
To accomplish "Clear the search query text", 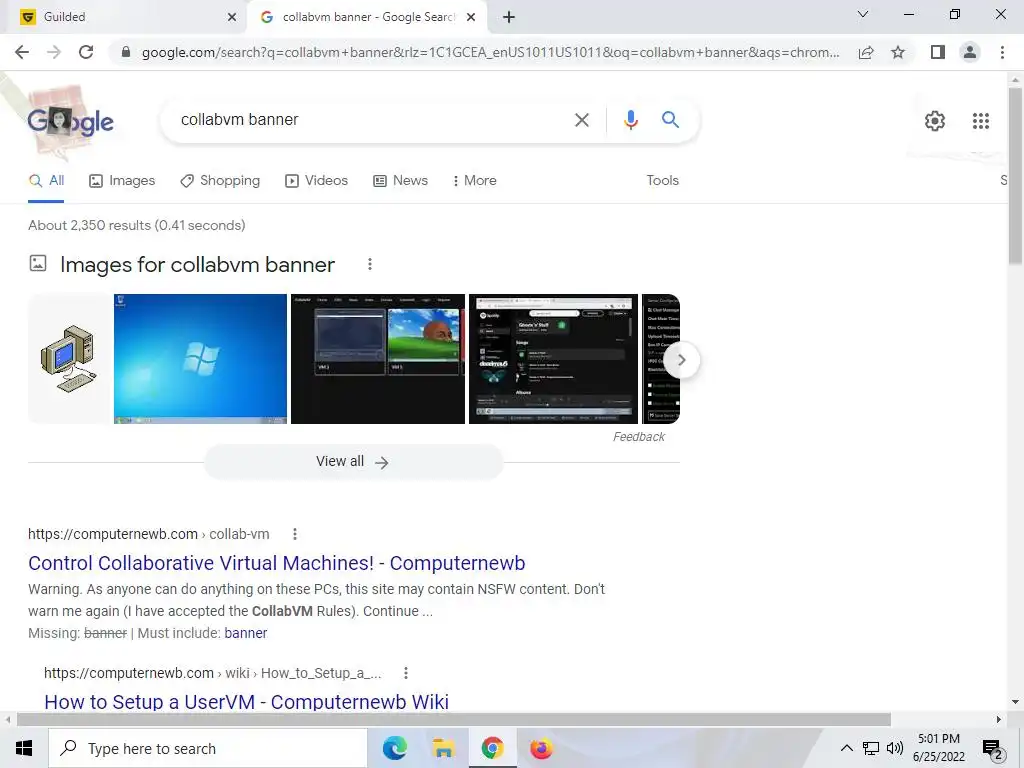I will click(x=582, y=120).
